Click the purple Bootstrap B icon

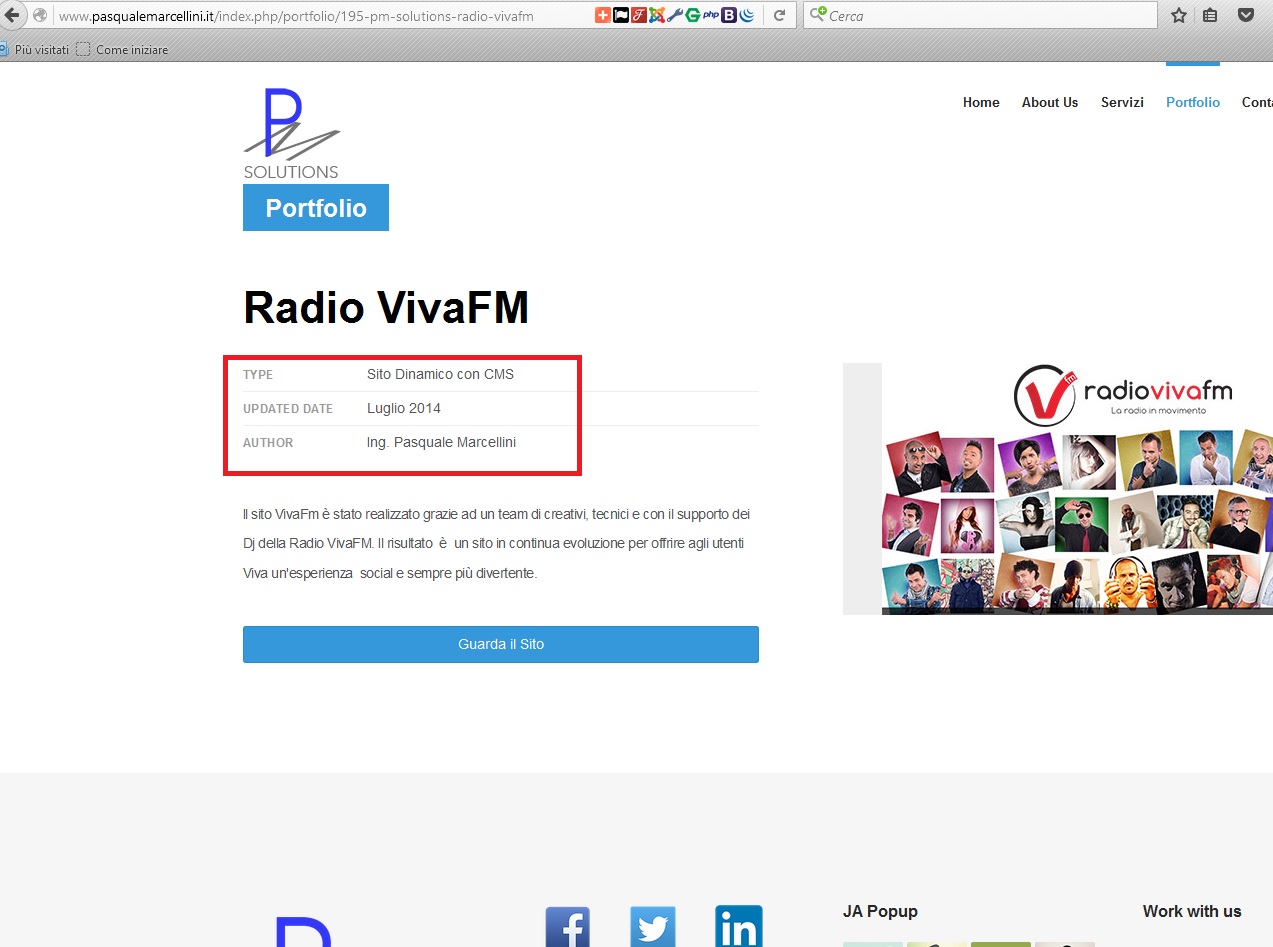[729, 15]
